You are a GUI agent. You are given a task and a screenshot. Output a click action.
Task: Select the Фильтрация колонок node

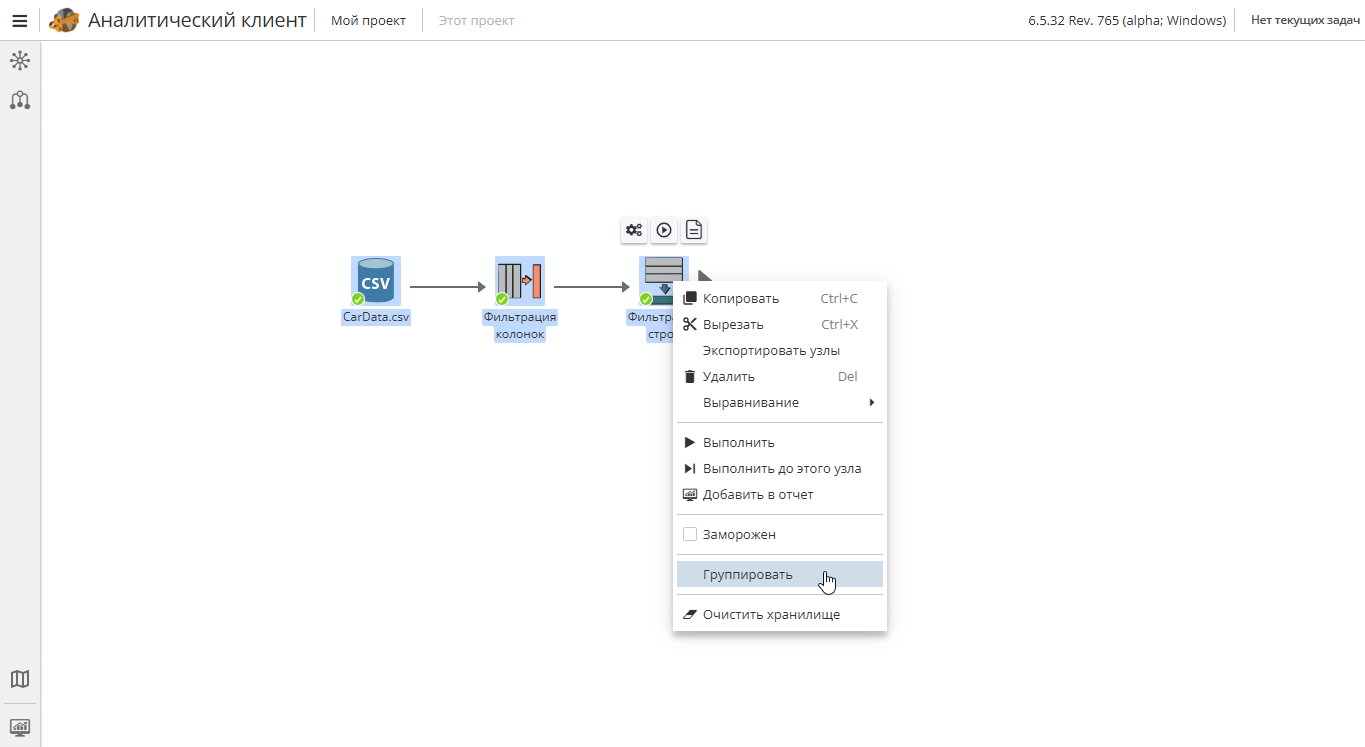(520, 281)
